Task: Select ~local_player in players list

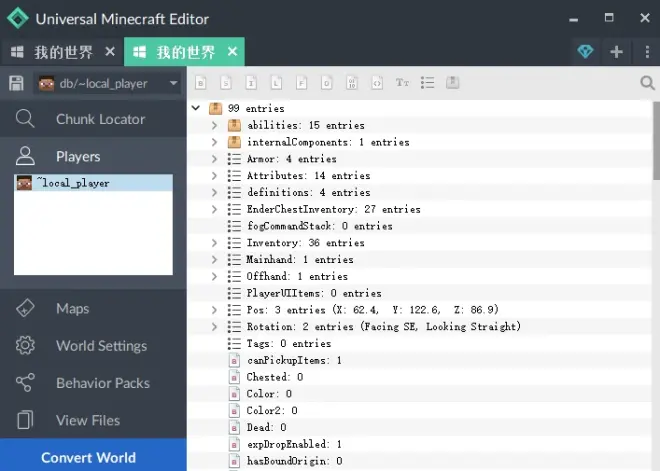Action: (93, 183)
